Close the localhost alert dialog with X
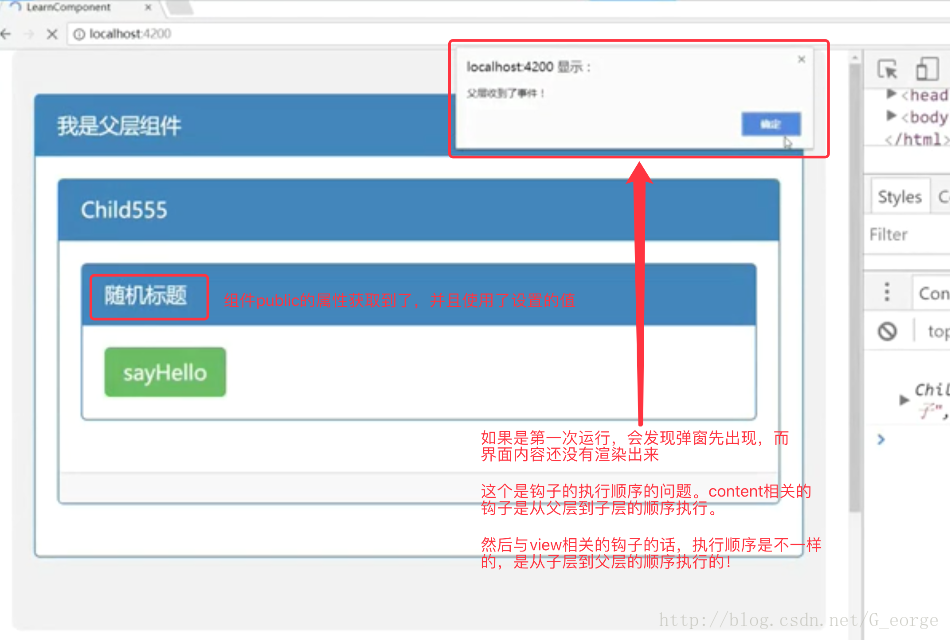This screenshot has width=950, height=640. [x=801, y=59]
